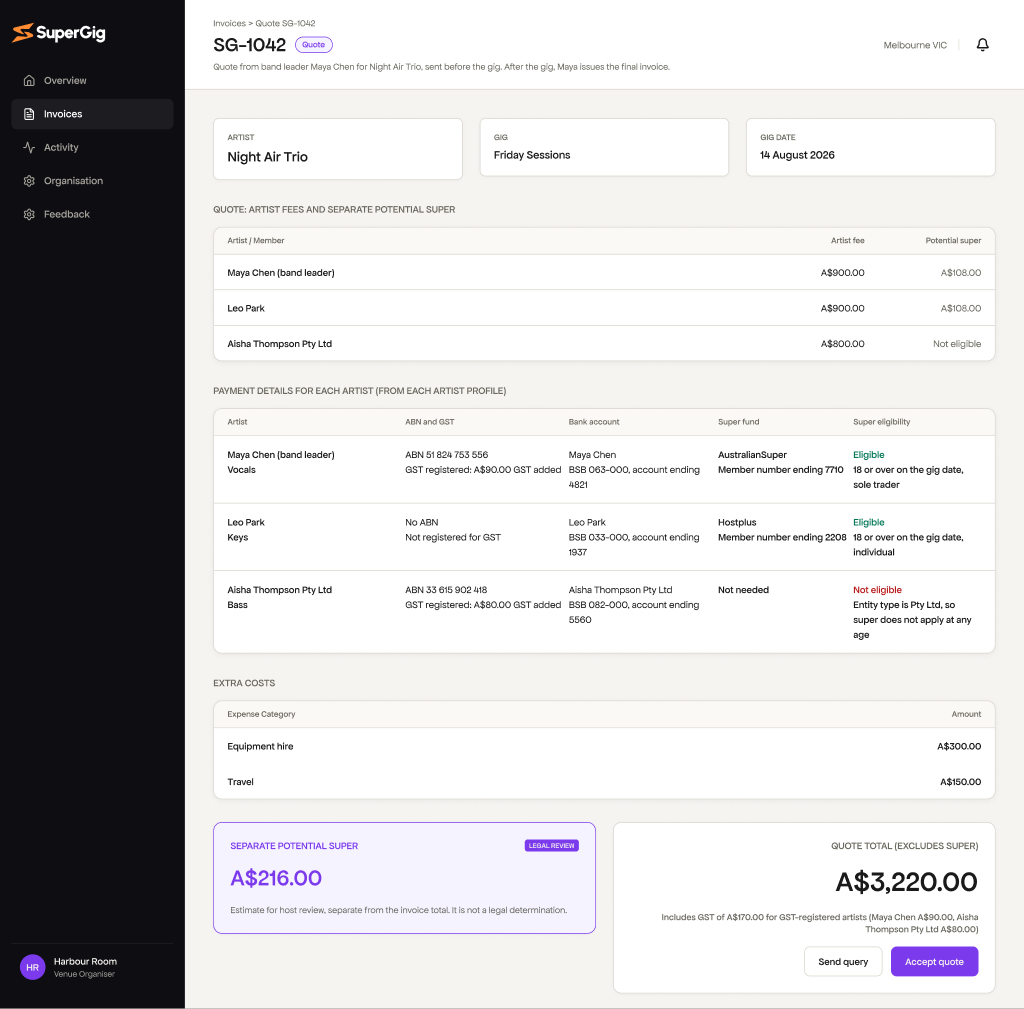The height and width of the screenshot is (1009, 1024).
Task: Click the BSB 063-000 bank detail
Action: (633, 477)
